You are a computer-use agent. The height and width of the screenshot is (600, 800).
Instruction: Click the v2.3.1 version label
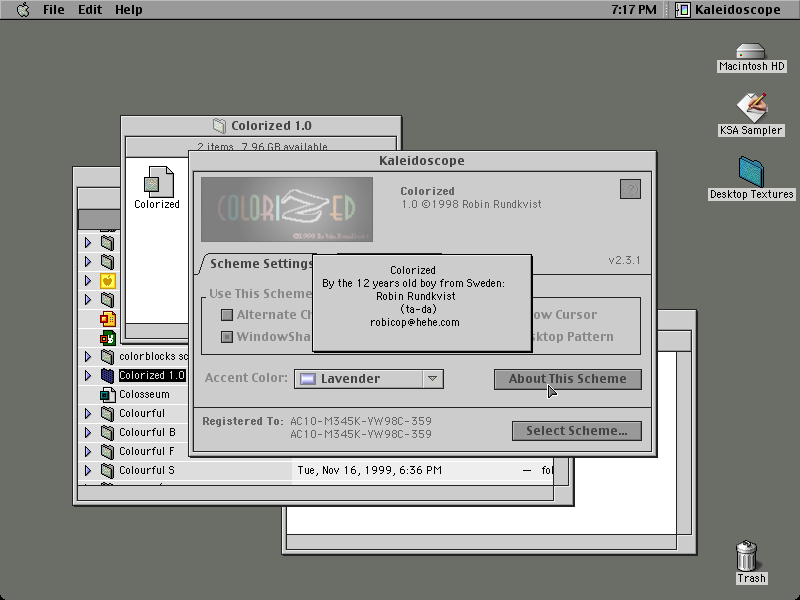pyautogui.click(x=624, y=260)
